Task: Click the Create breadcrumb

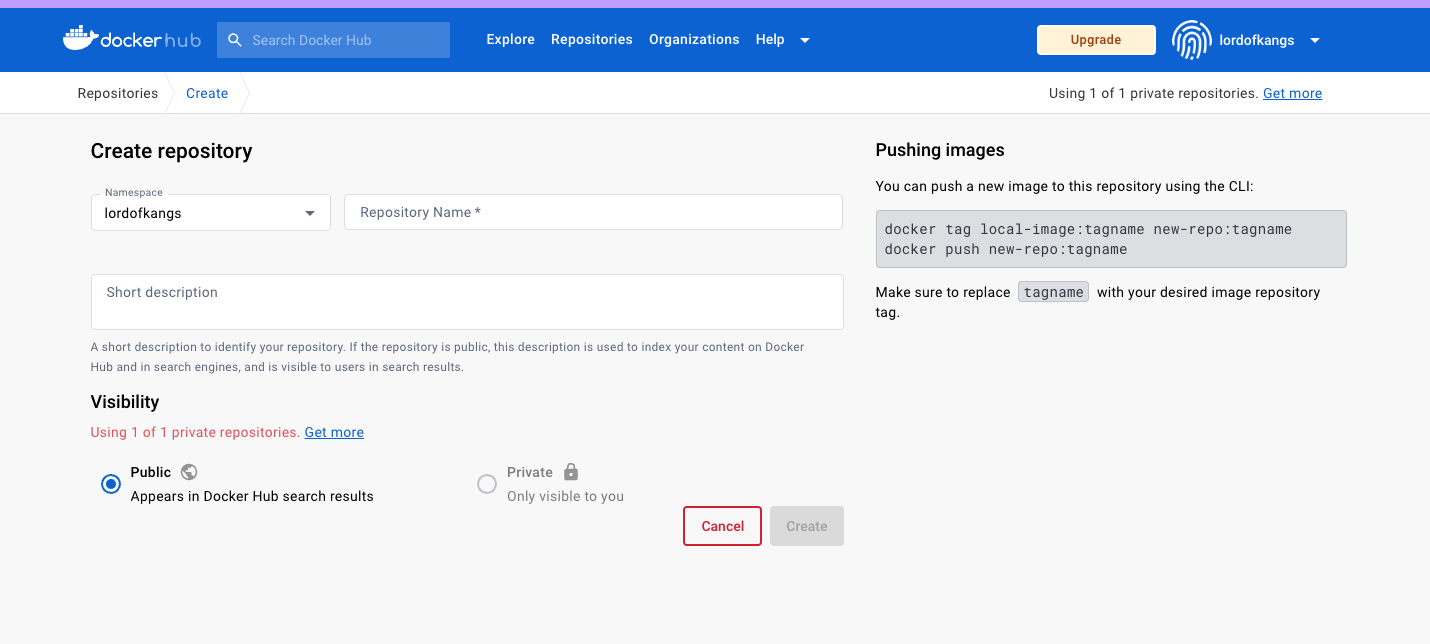Action: (x=207, y=93)
